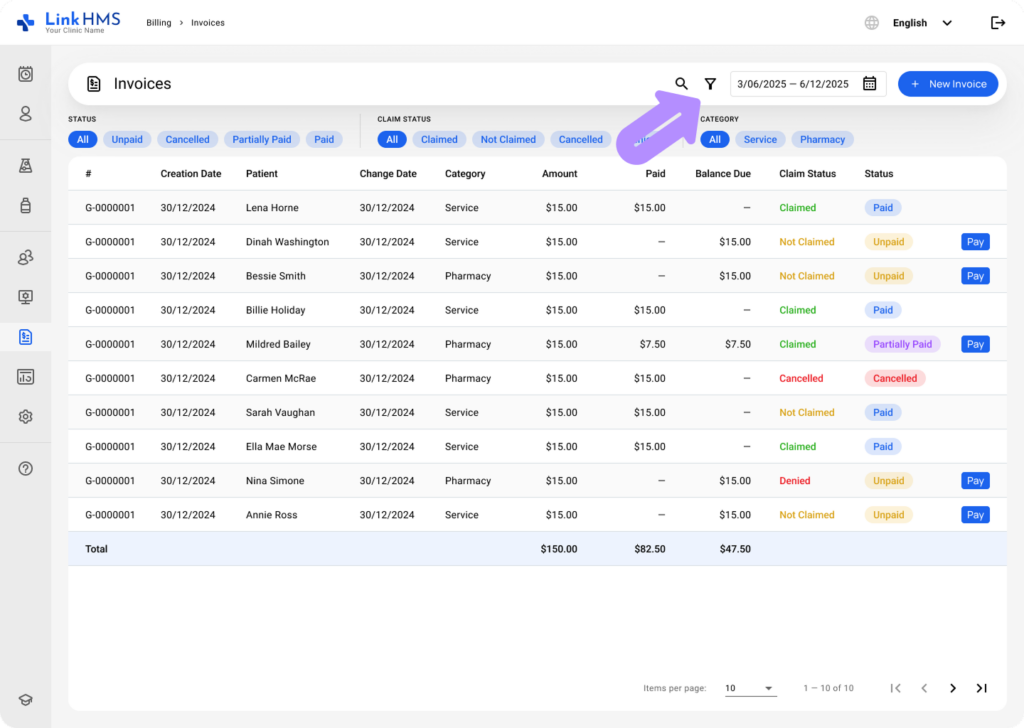This screenshot has height=728, width=1024.
Task: Go to the previous page
Action: click(x=924, y=688)
